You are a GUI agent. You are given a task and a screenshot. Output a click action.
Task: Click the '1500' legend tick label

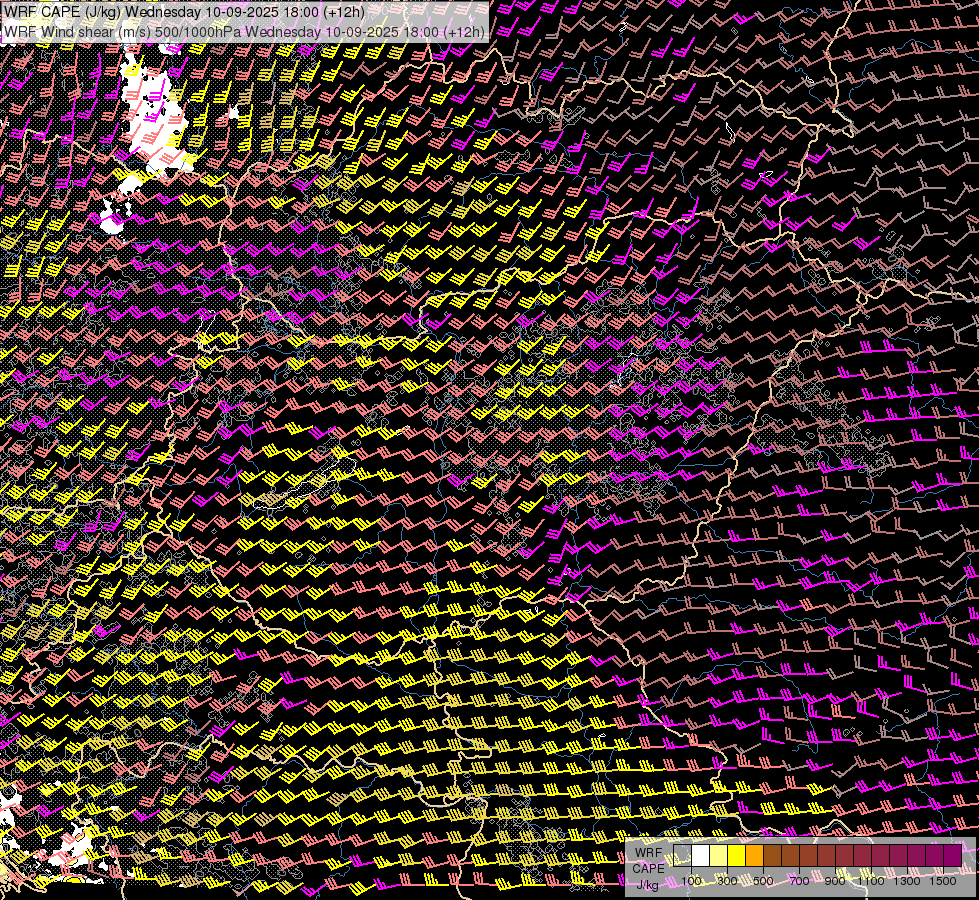[943, 881]
